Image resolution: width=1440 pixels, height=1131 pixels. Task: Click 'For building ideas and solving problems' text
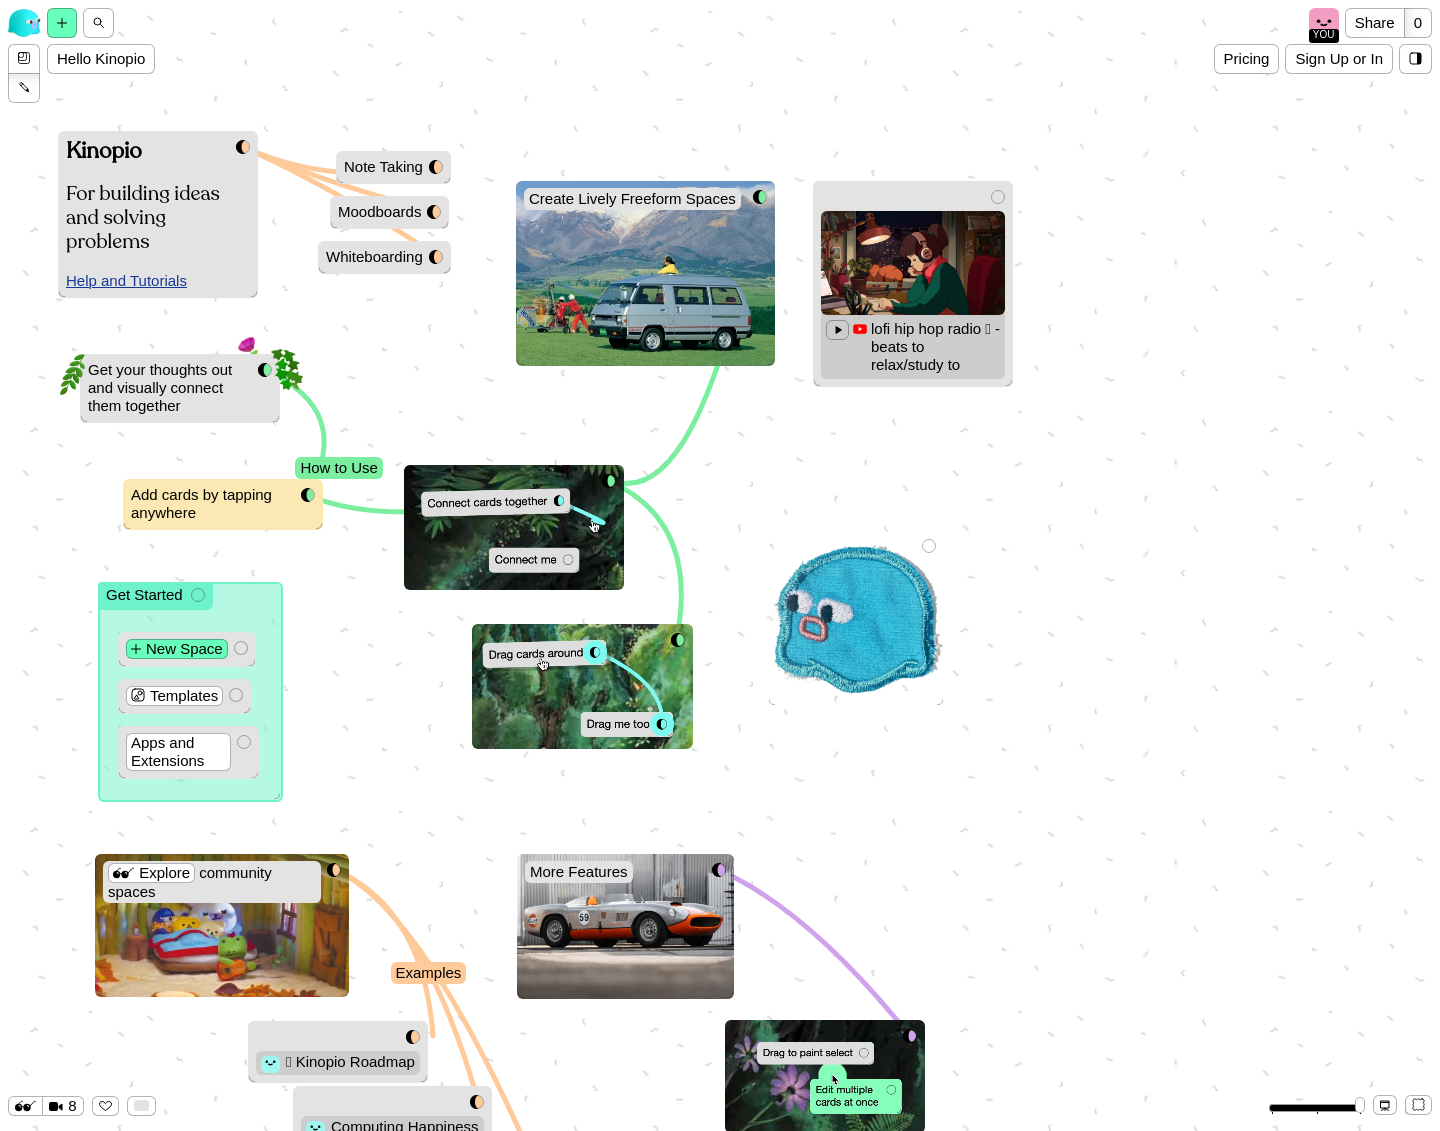point(143,217)
